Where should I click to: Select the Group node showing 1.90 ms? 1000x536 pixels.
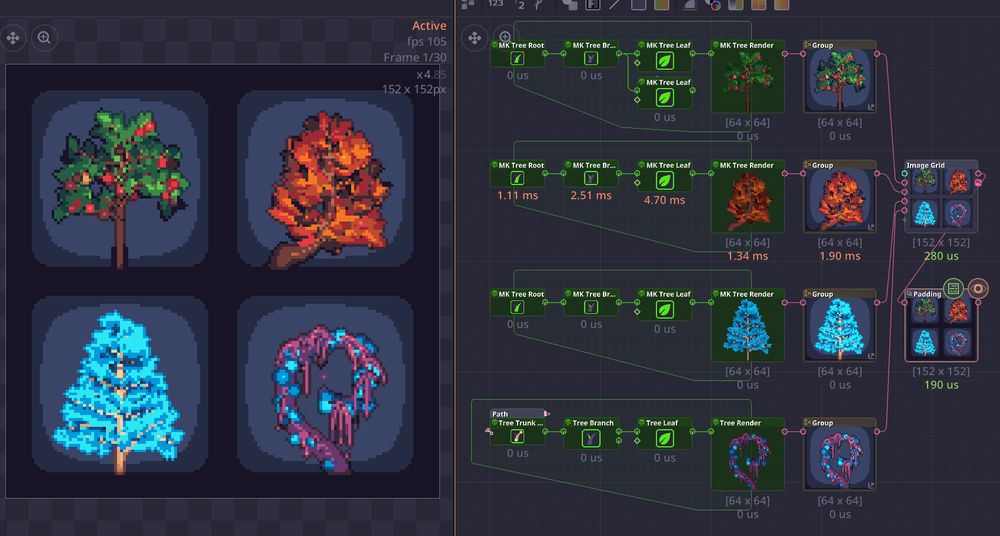pyautogui.click(x=840, y=197)
